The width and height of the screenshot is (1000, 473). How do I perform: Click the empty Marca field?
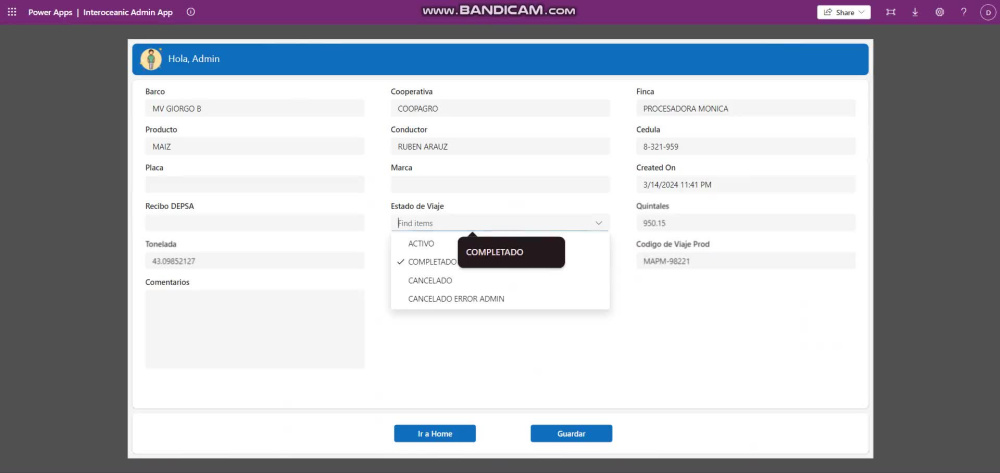(501, 185)
